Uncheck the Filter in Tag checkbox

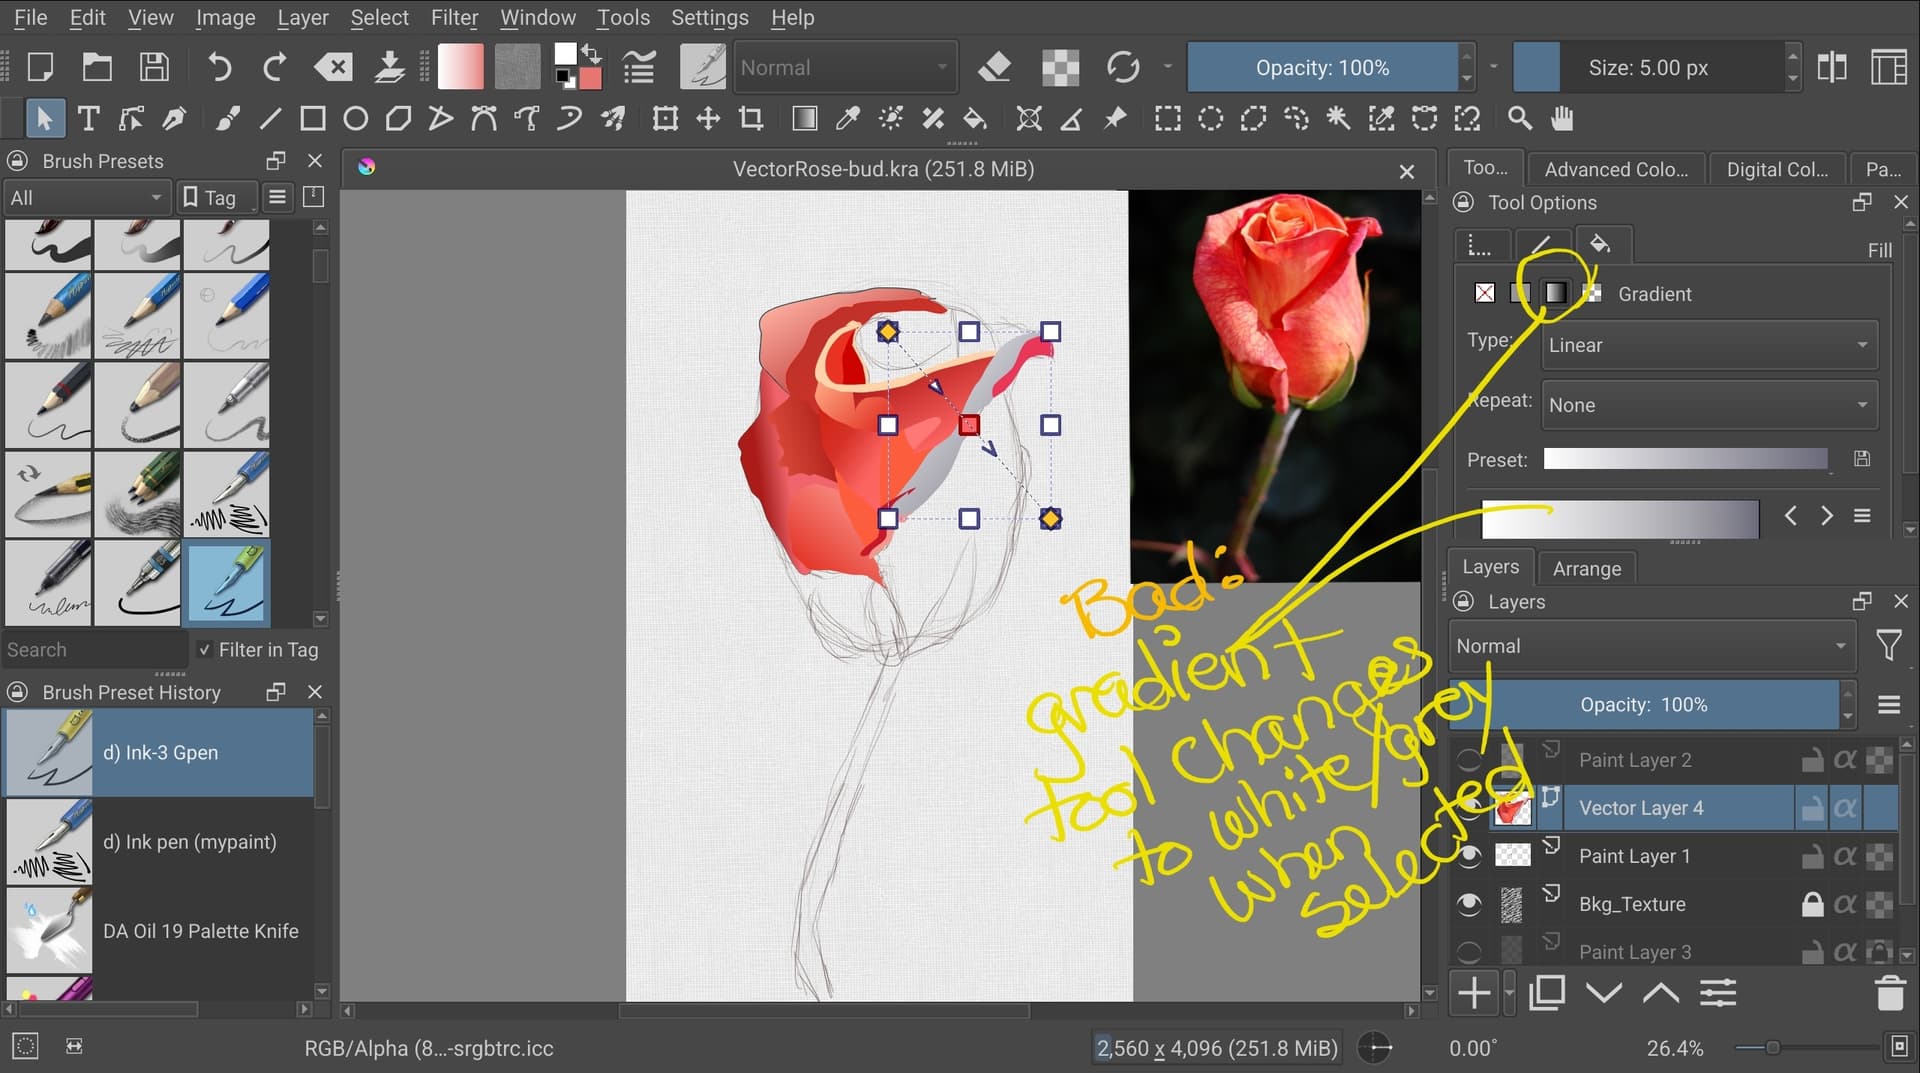(x=204, y=650)
